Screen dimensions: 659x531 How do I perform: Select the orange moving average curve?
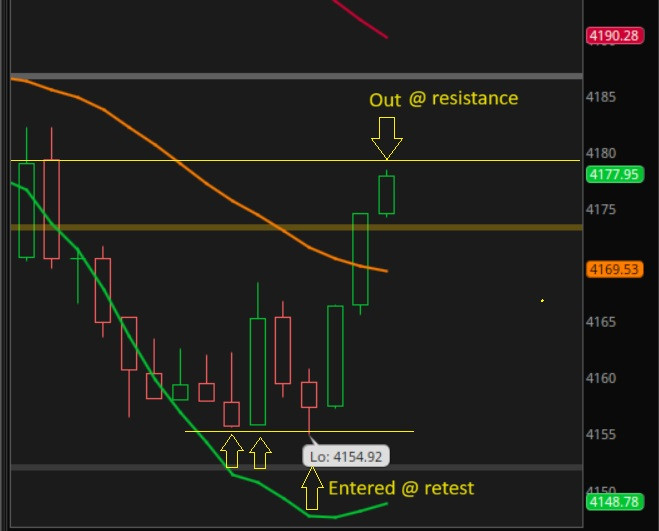point(206,184)
